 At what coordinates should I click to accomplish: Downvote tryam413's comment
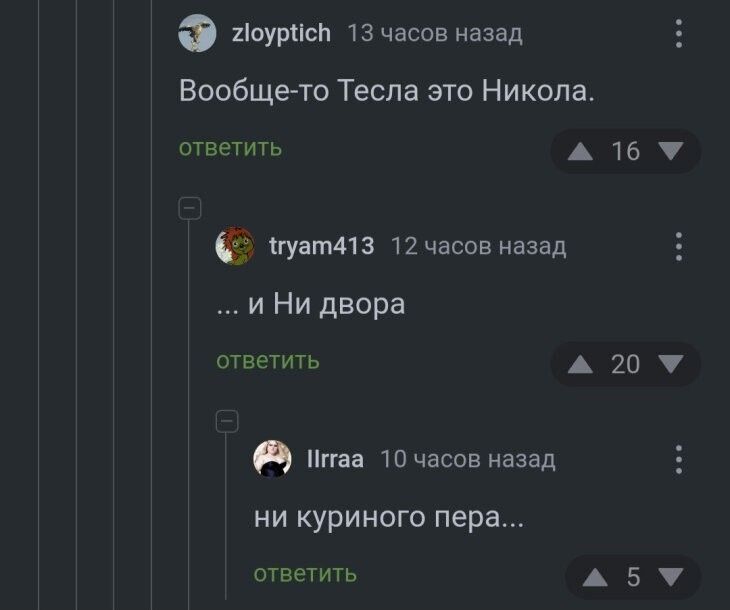pos(671,365)
